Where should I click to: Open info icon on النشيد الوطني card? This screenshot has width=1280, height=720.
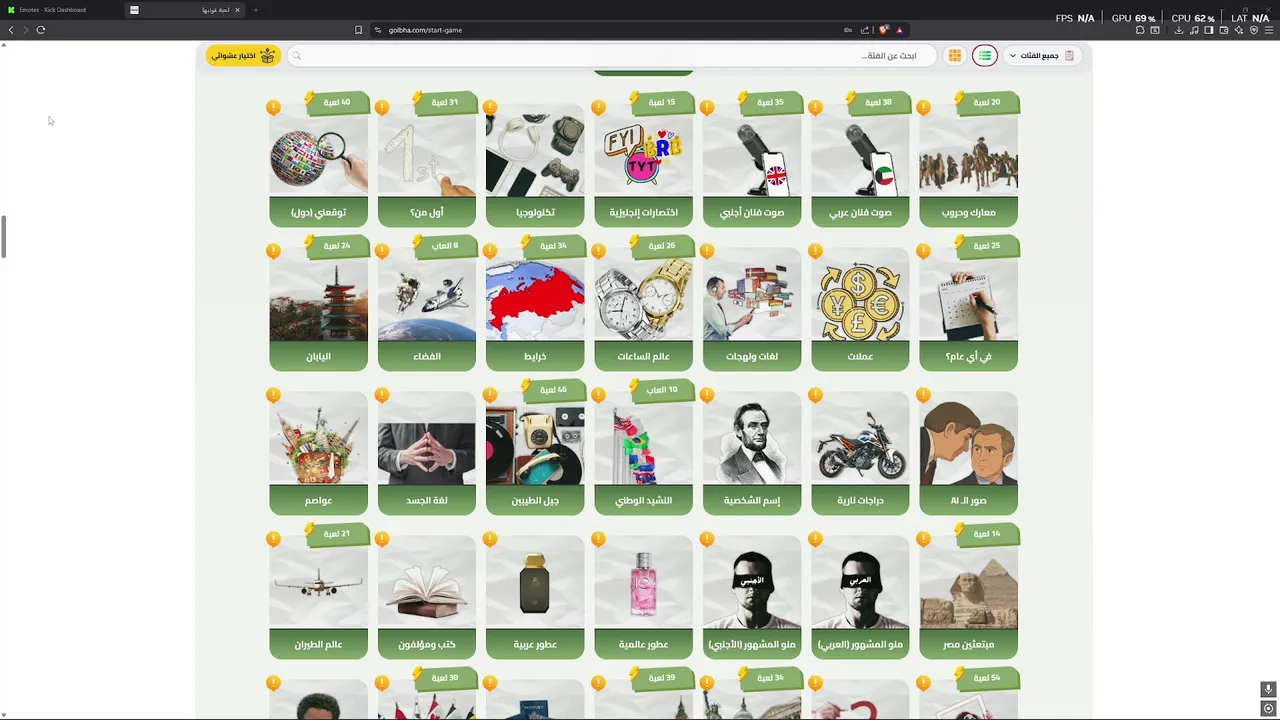[598, 395]
